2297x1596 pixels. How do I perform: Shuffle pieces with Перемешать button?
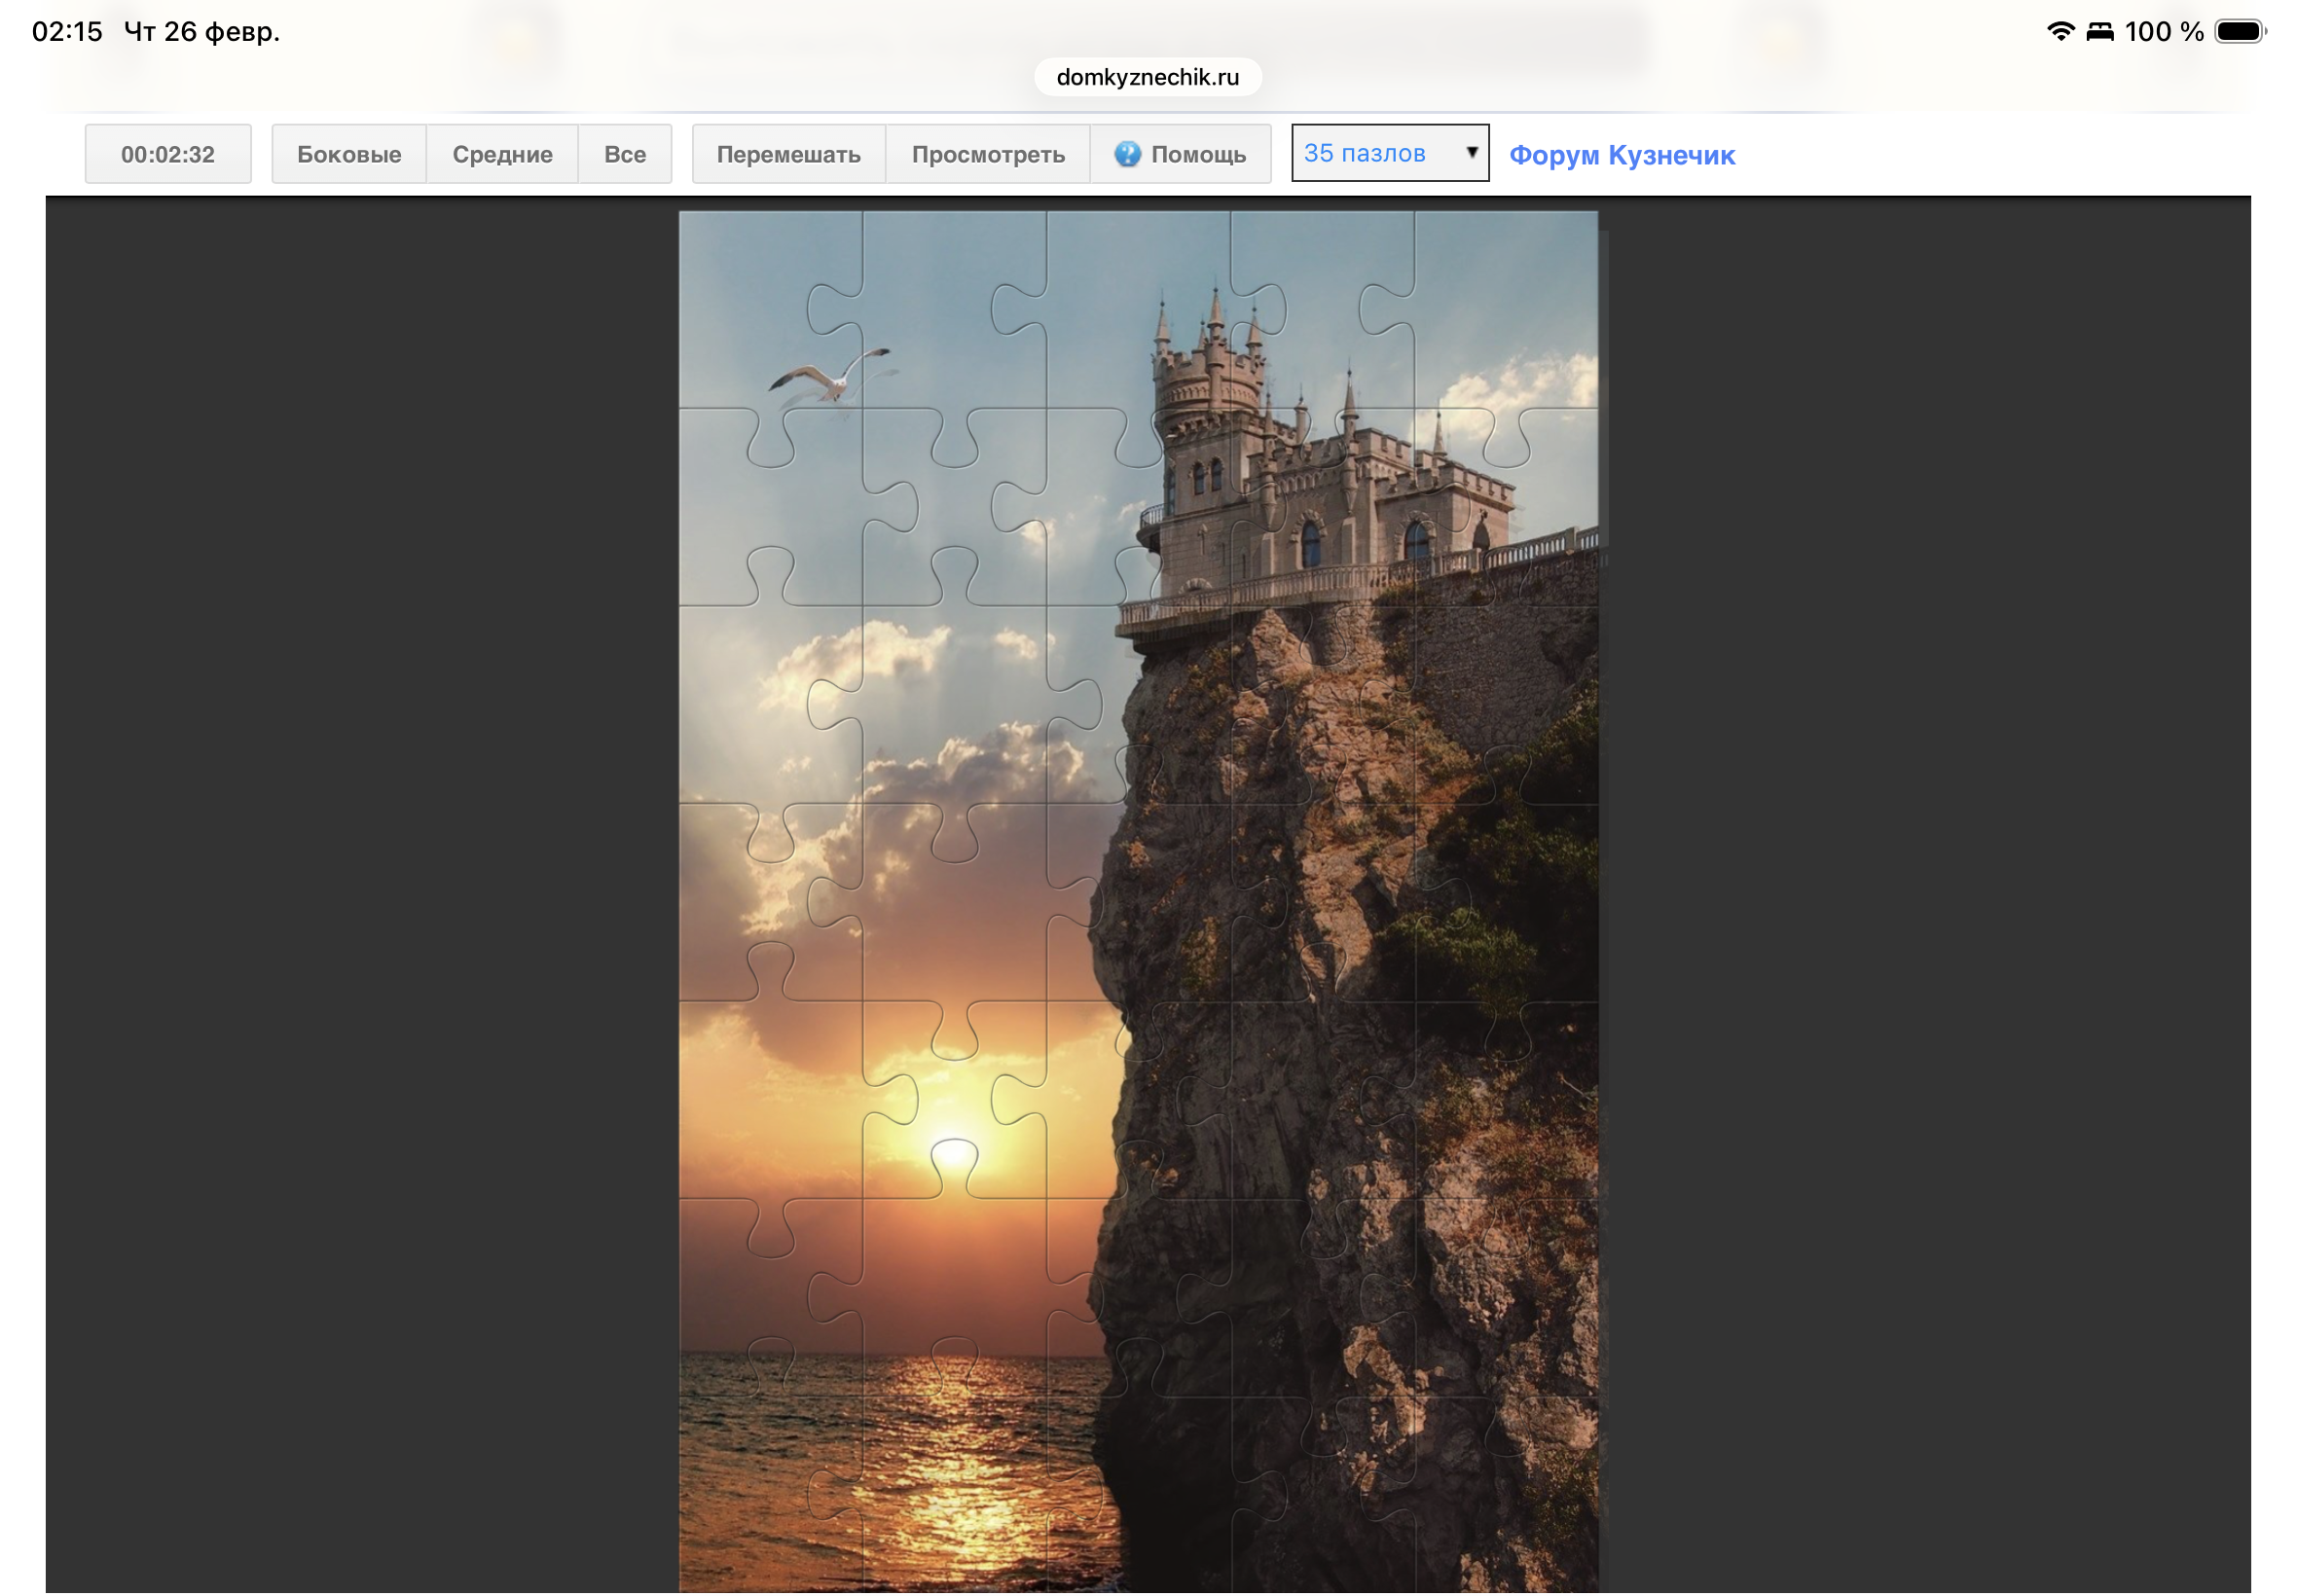(x=787, y=154)
